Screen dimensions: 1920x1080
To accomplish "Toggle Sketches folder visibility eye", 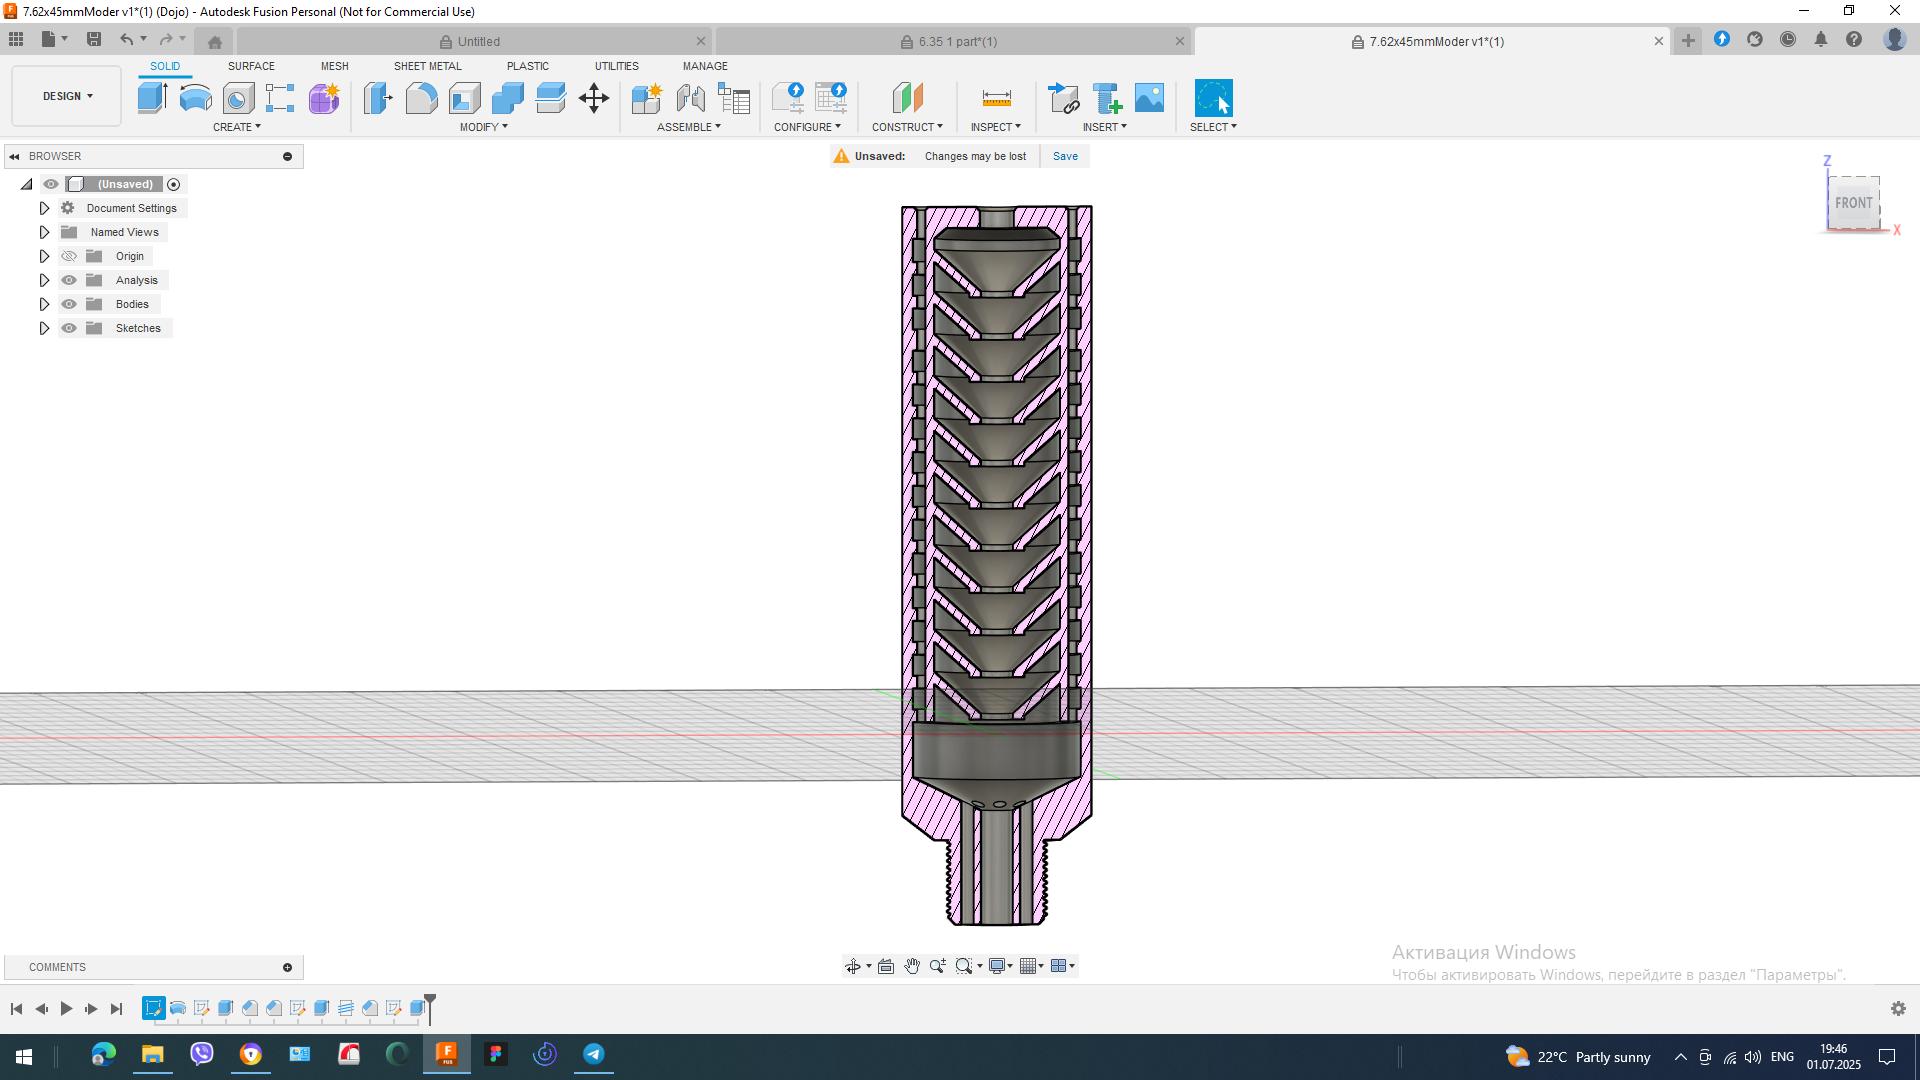I will coord(69,328).
